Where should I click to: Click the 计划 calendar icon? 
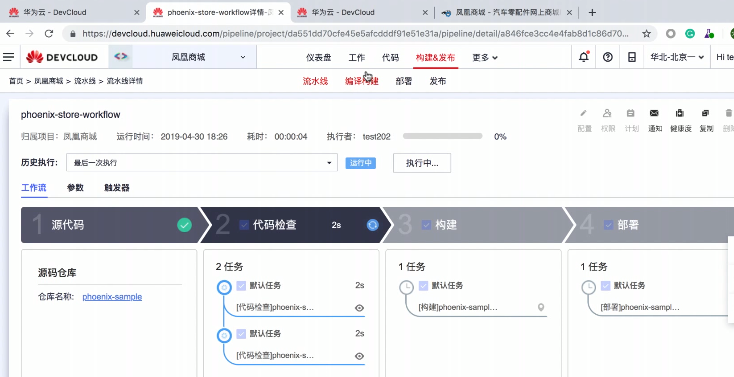tap(631, 113)
